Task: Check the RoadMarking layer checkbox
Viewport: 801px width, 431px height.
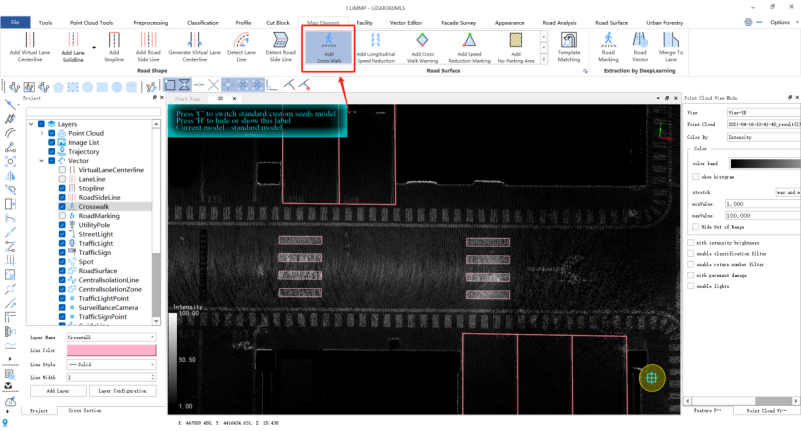Action: point(62,216)
